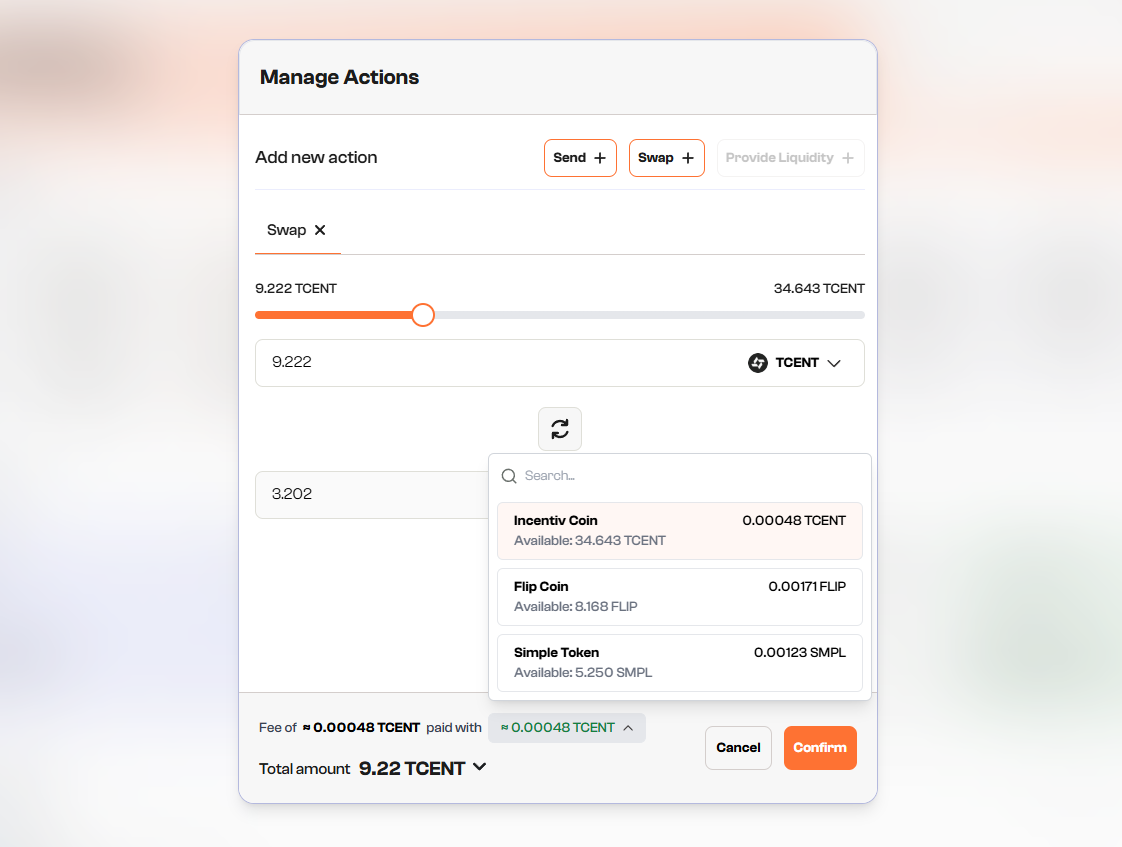
Task: Select Incentiv Coin from the list
Action: pos(679,531)
